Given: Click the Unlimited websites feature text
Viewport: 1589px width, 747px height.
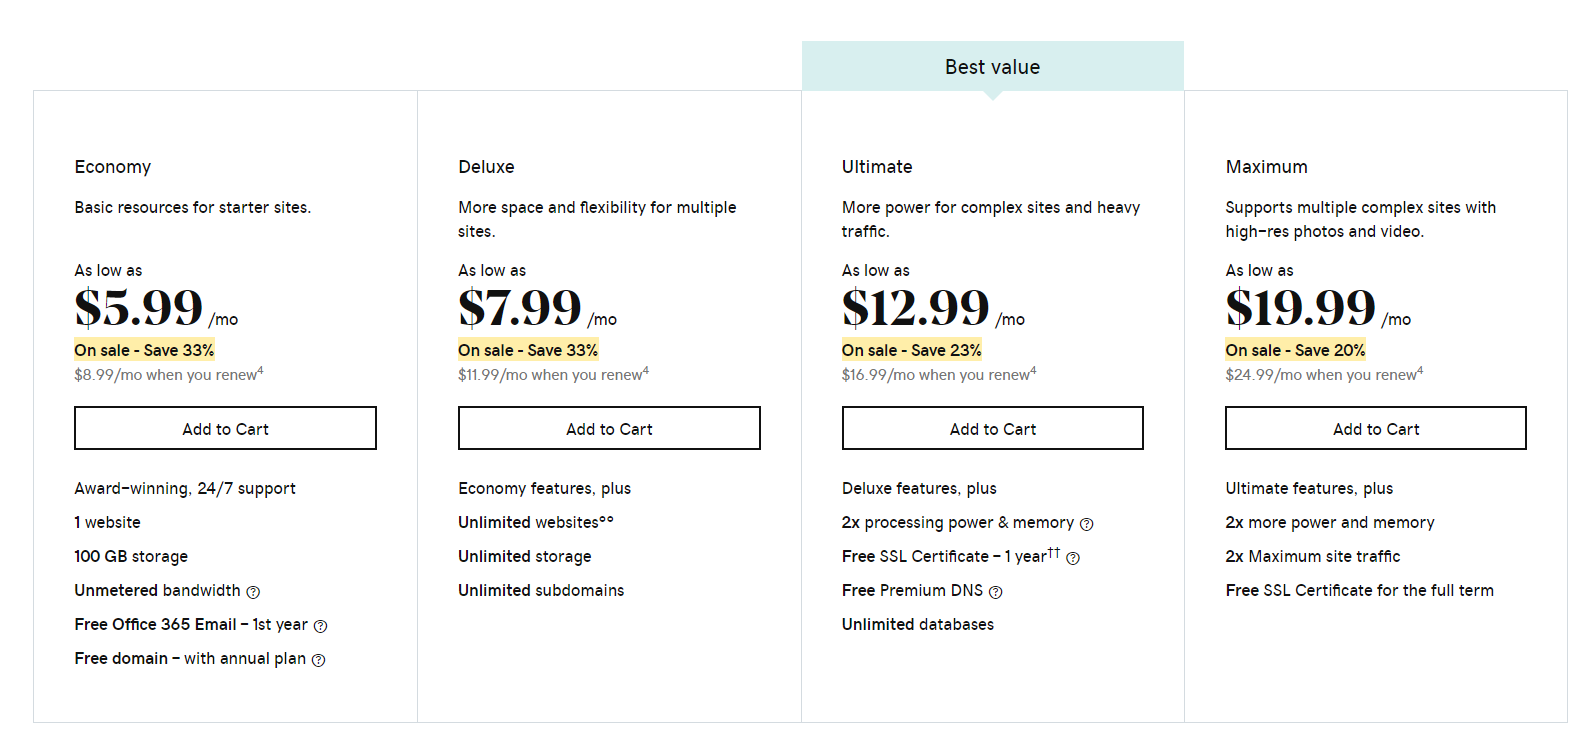Looking at the screenshot, I should click(x=535, y=522).
